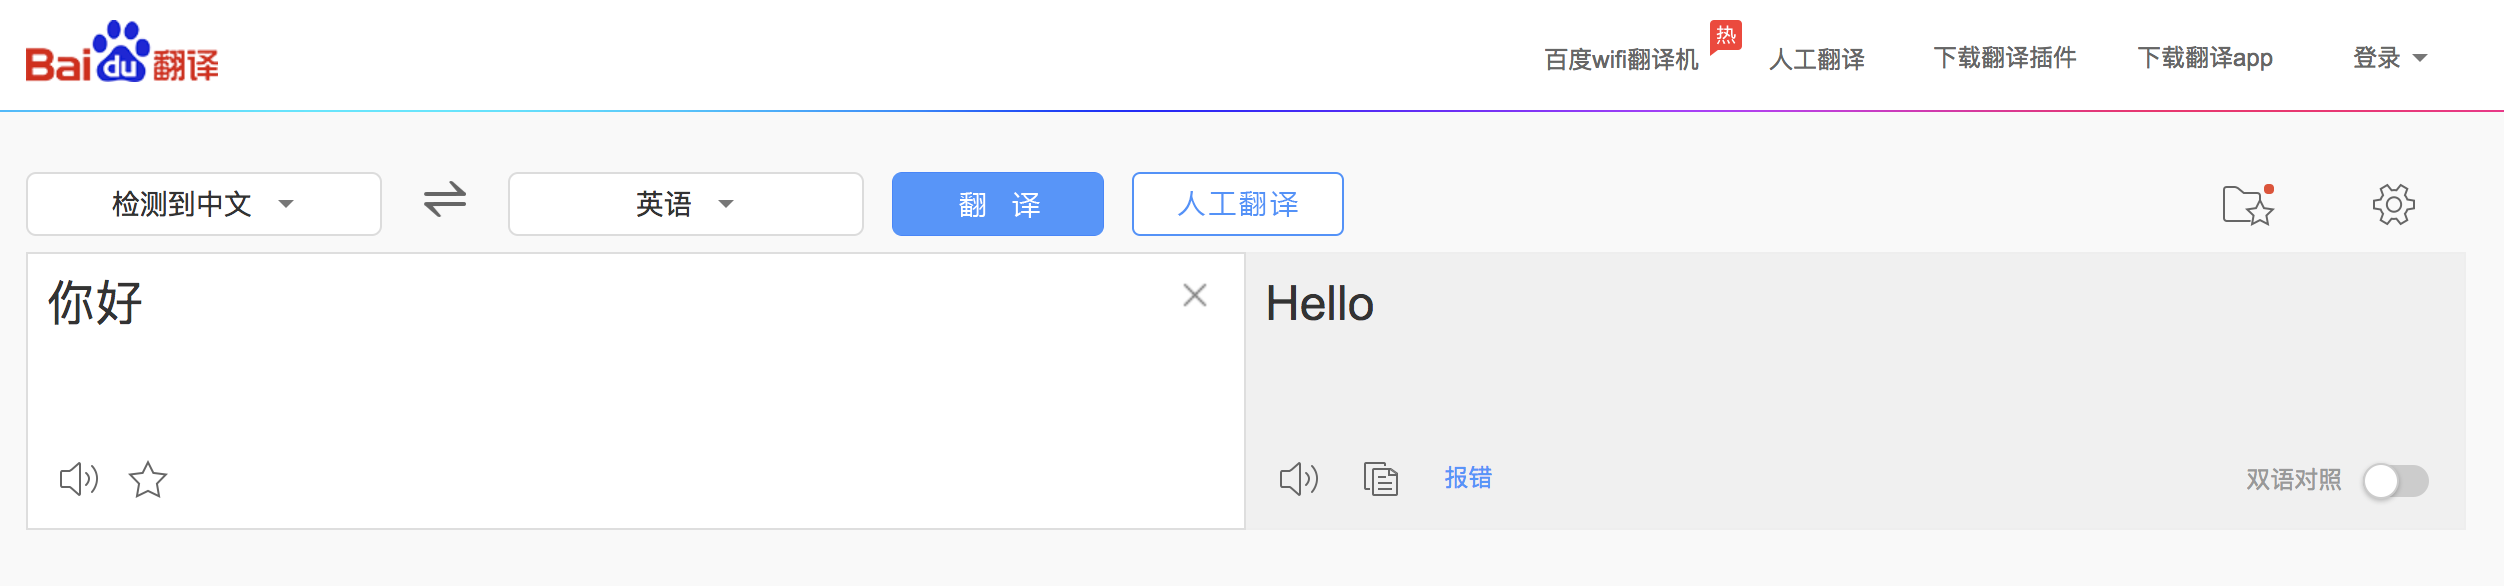Open translation settings gear icon

click(2394, 204)
